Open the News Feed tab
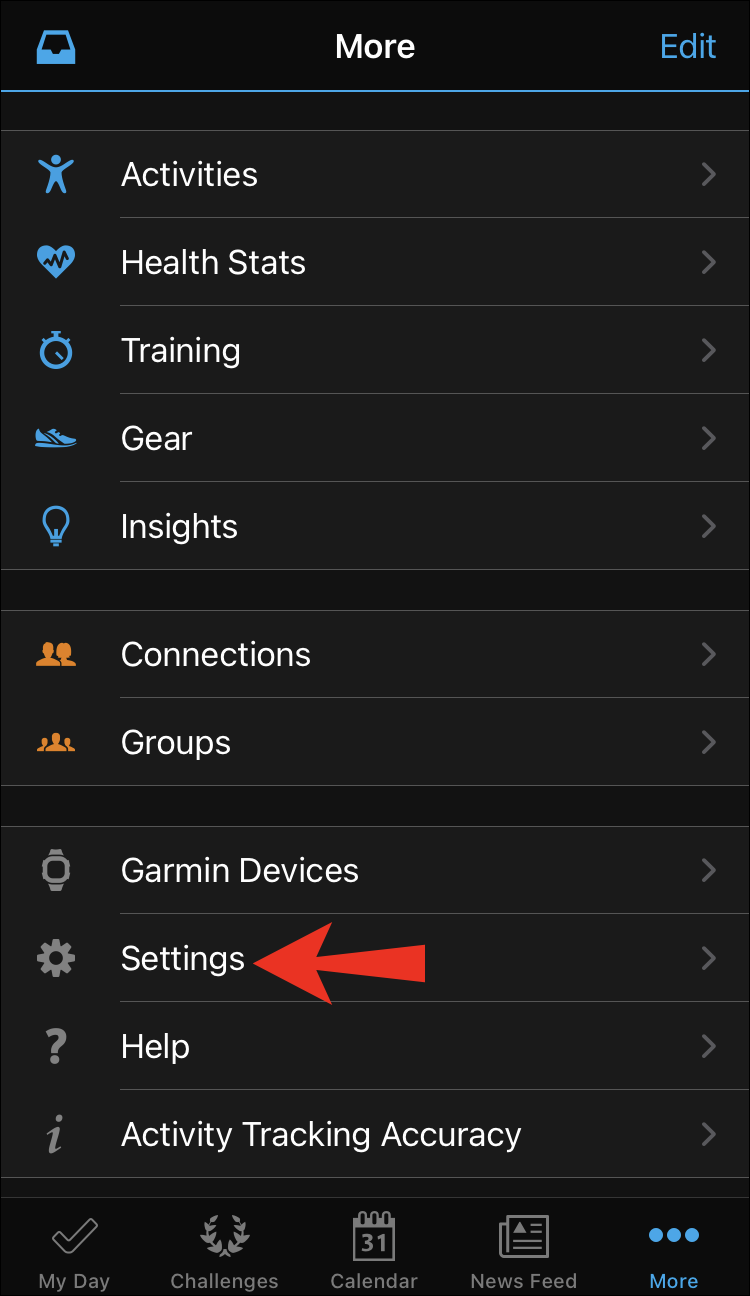The width and height of the screenshot is (750, 1296). (524, 1249)
